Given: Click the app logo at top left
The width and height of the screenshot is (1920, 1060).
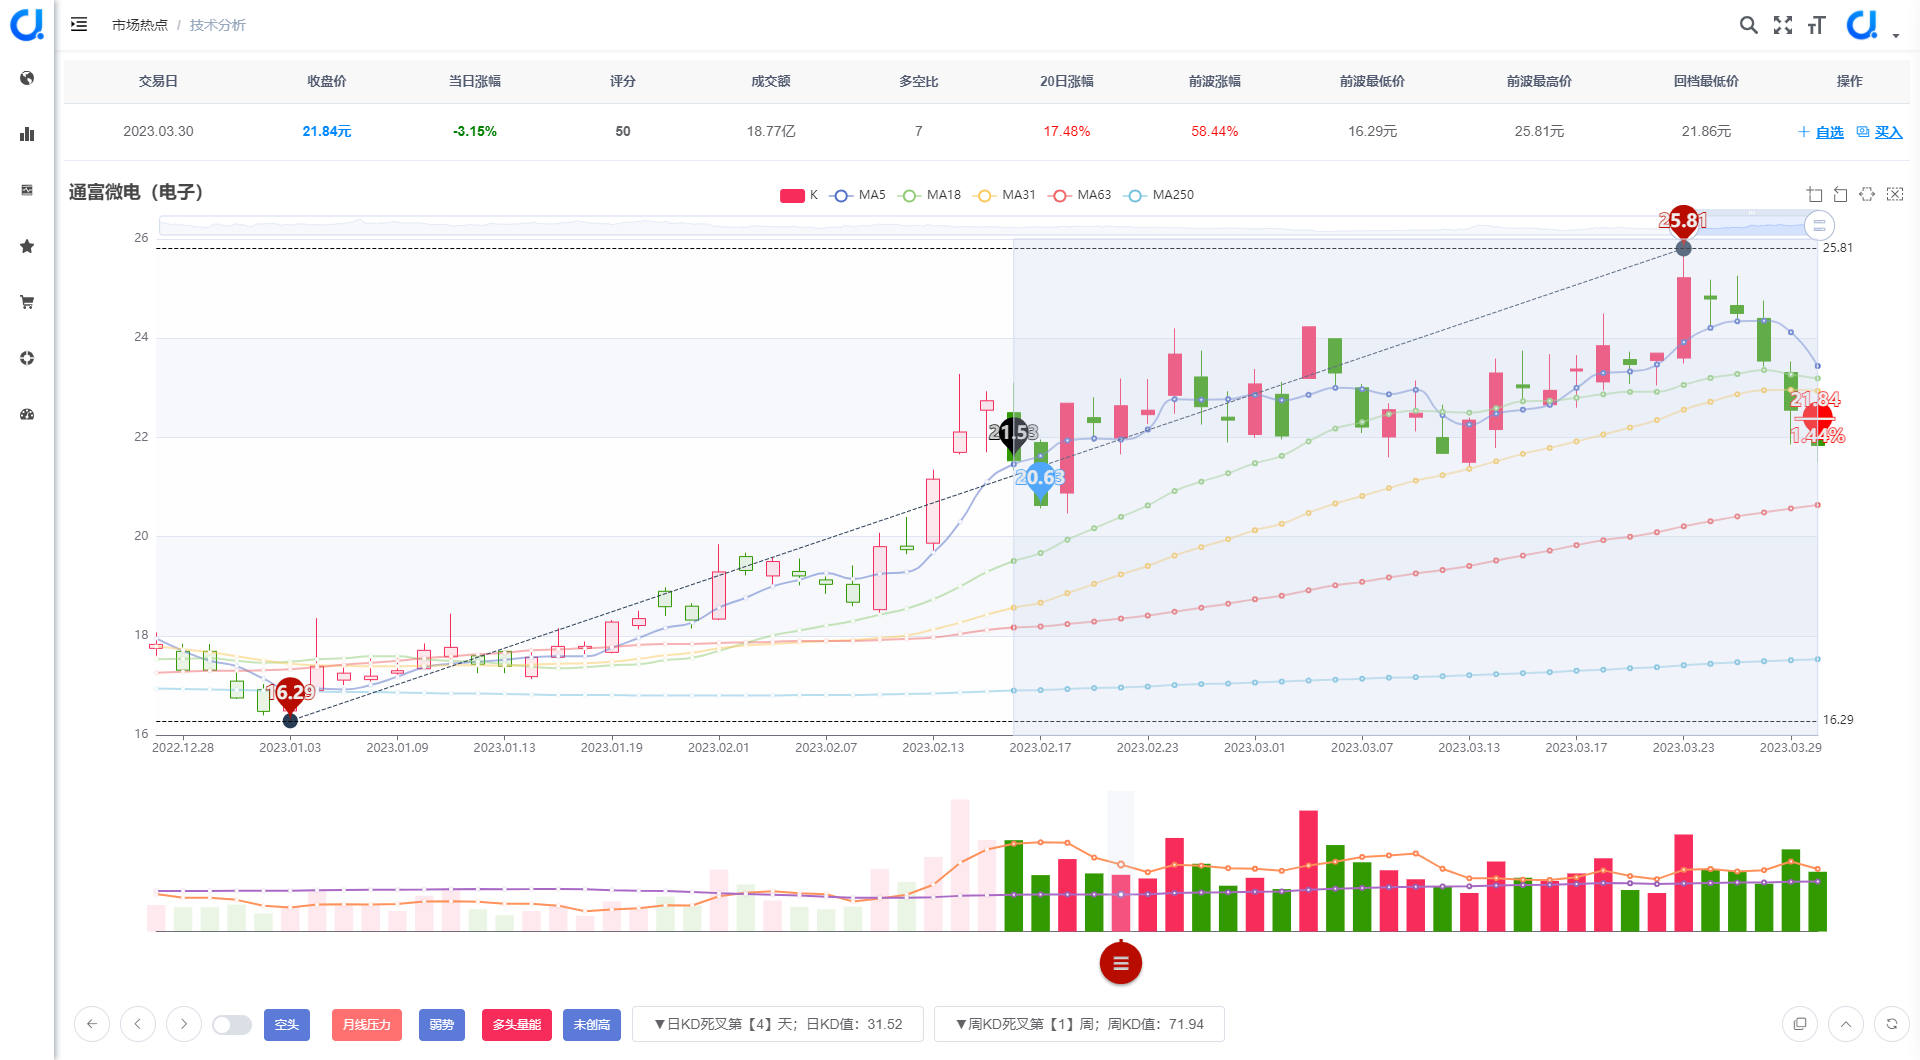Looking at the screenshot, I should [27, 24].
